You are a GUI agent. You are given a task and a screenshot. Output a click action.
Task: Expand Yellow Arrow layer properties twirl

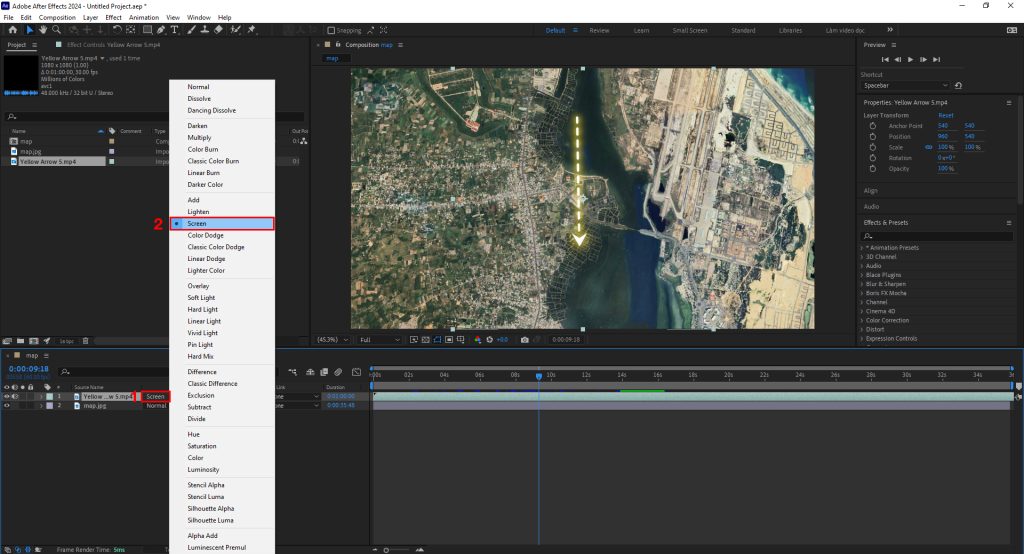[39, 396]
